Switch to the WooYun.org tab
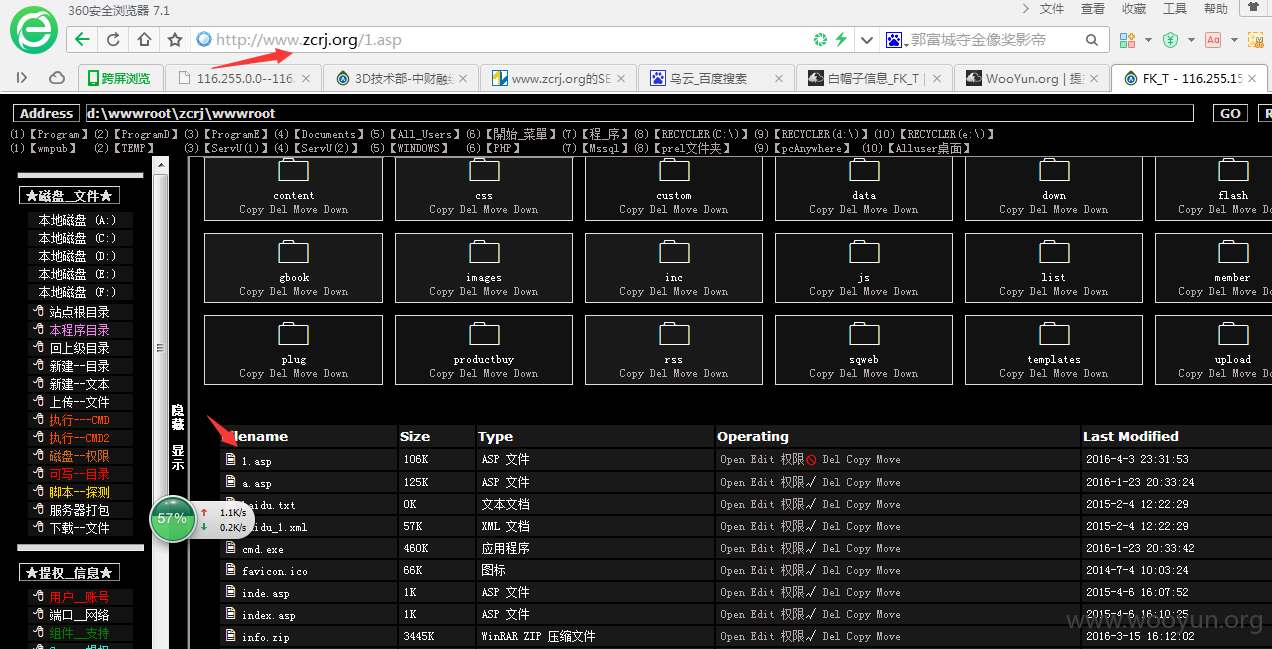 pos(1032,78)
